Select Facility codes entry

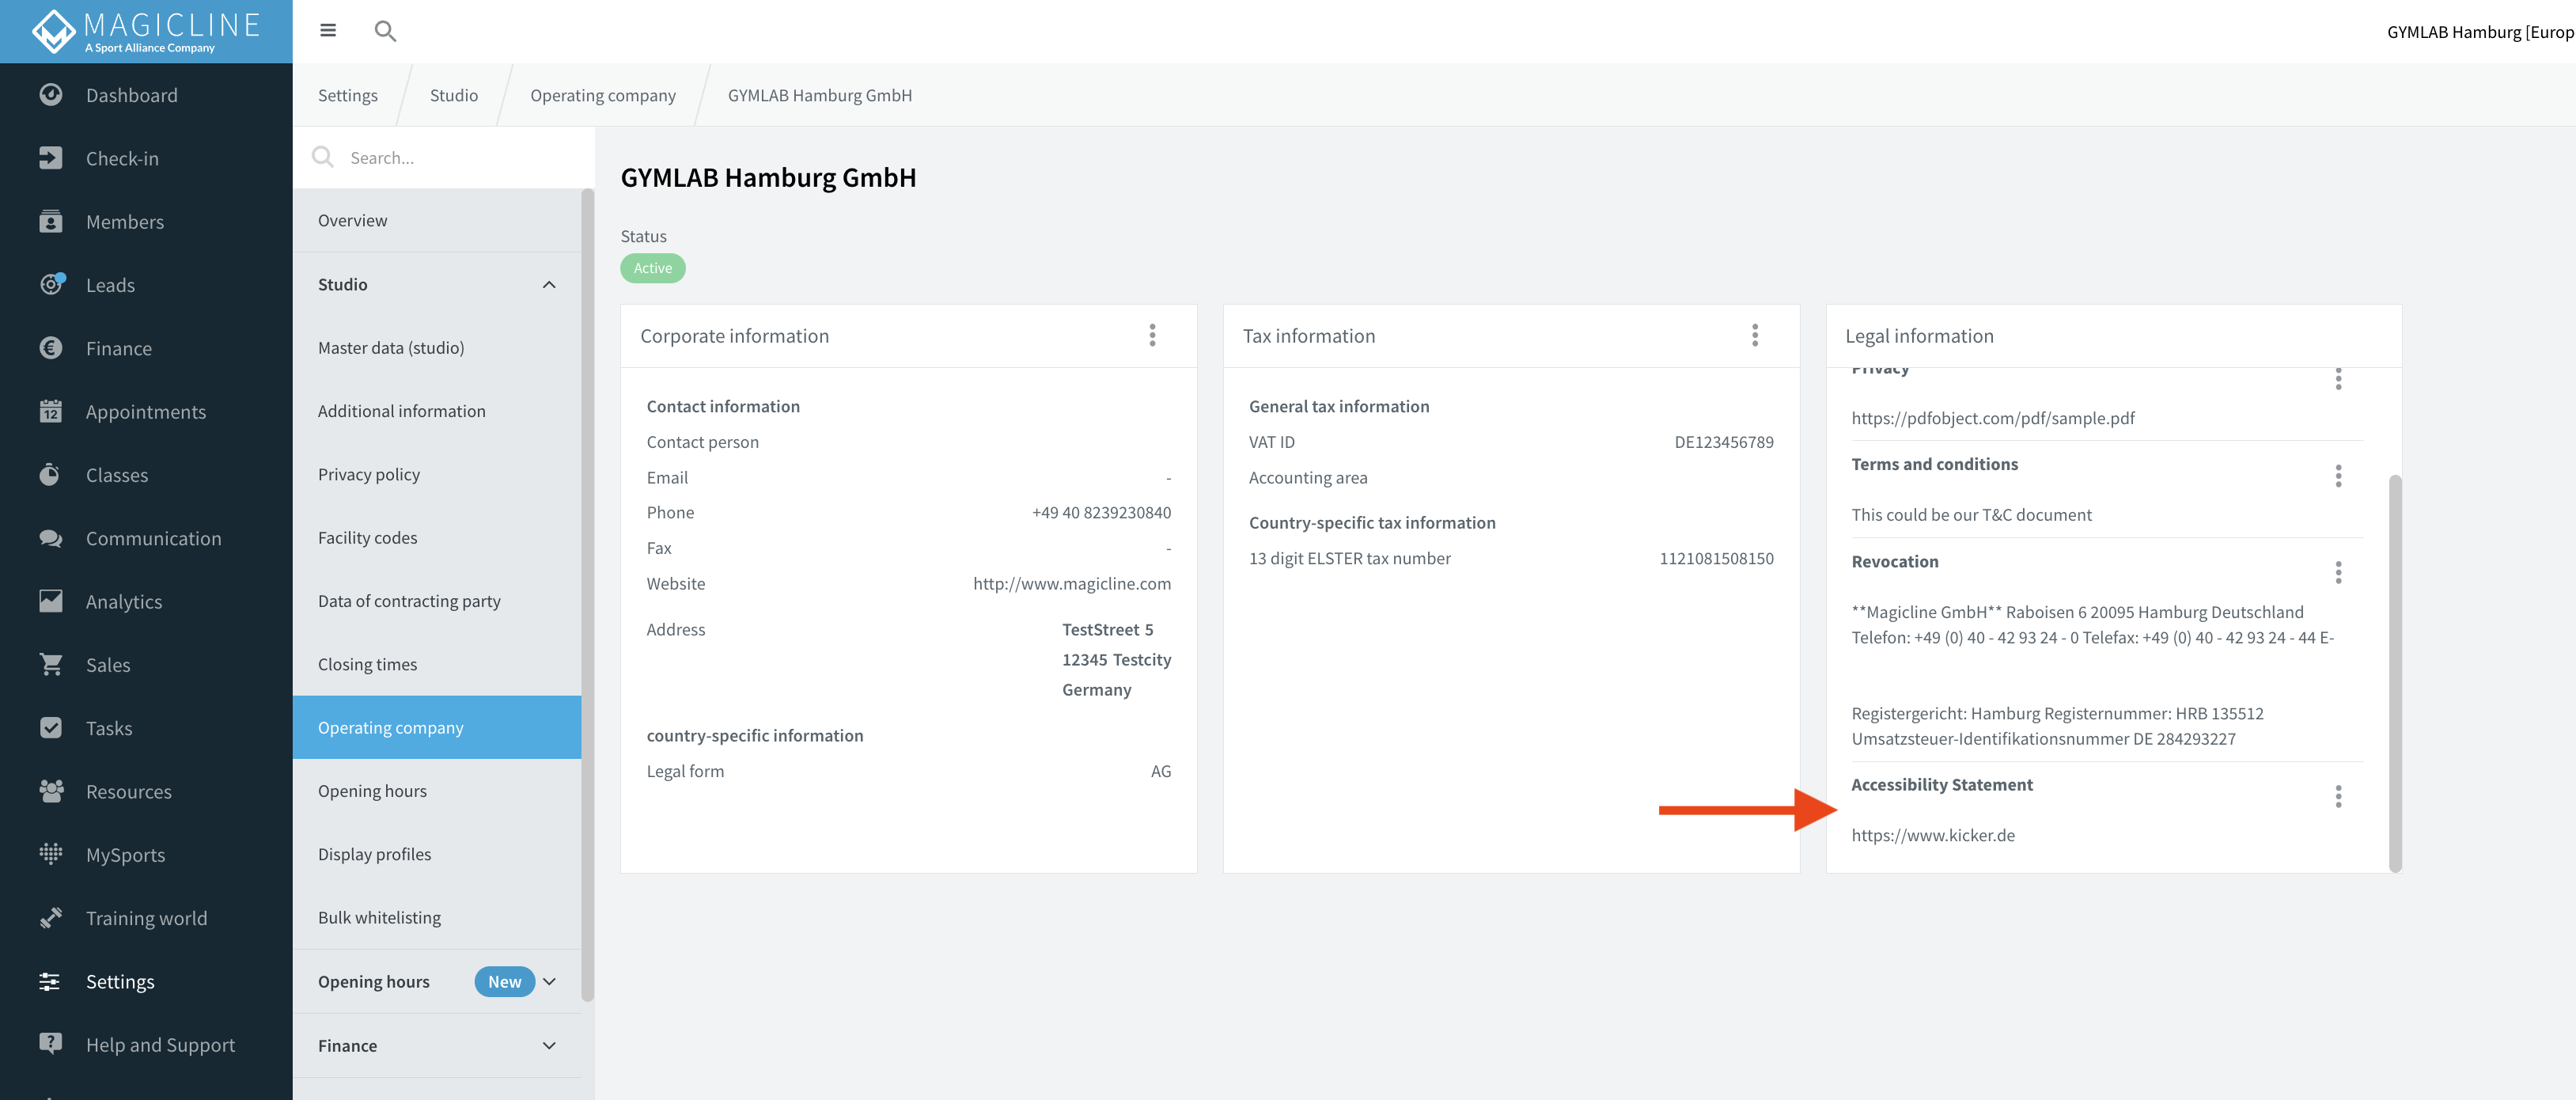437,538
